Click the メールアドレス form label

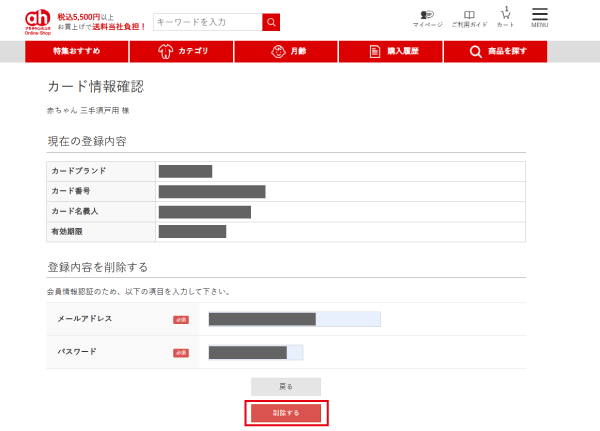pos(85,318)
